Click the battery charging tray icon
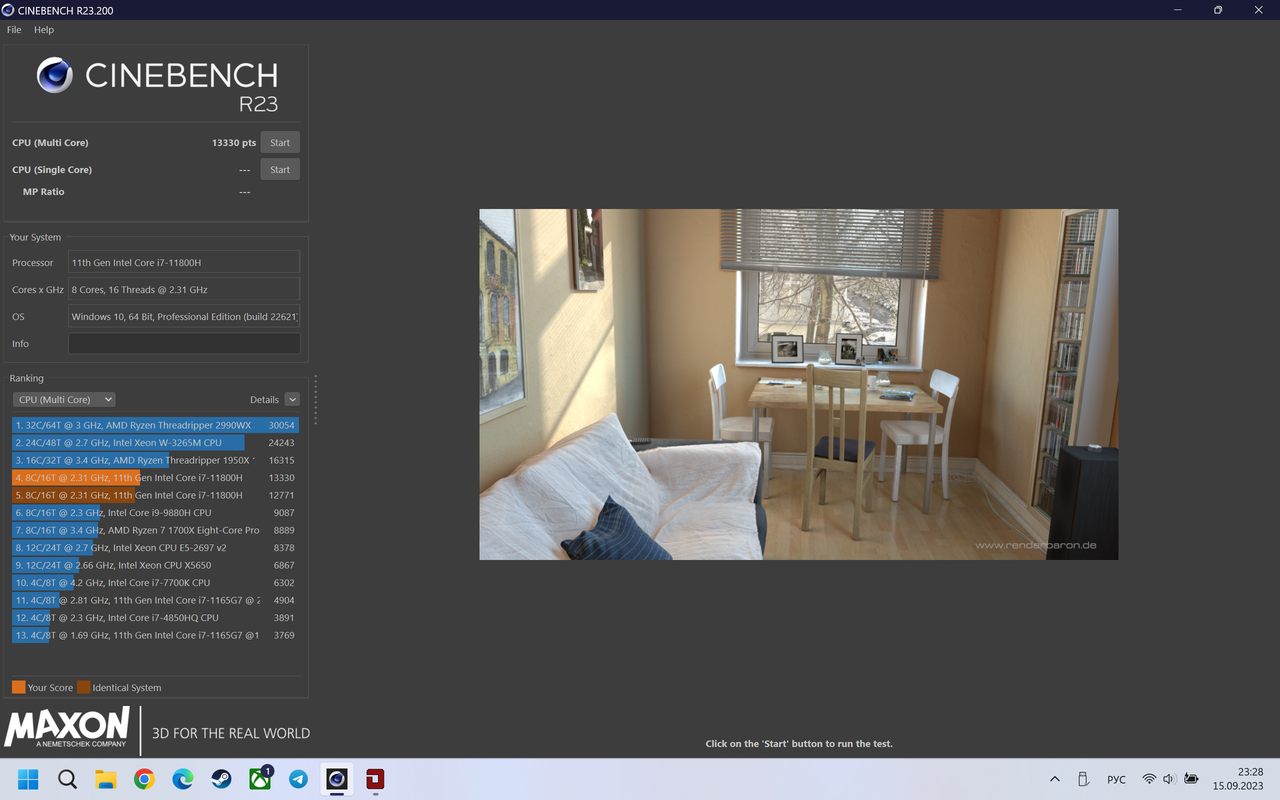 [x=1191, y=779]
